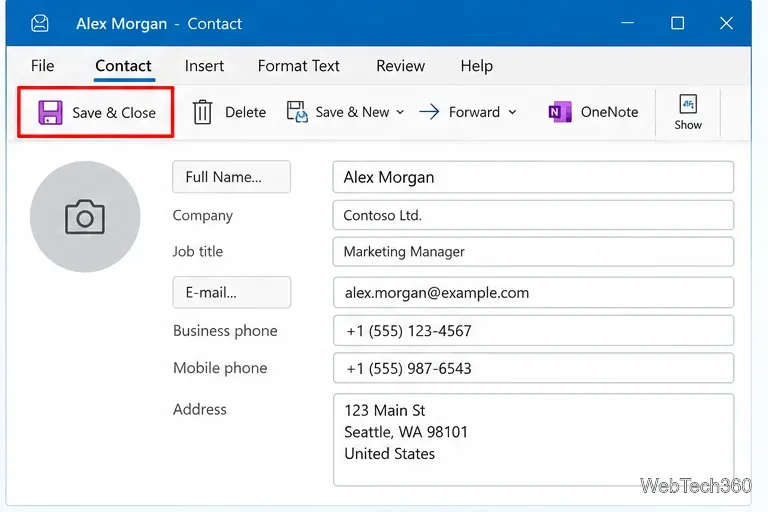Open the Forward dropdown chevron

tap(512, 112)
